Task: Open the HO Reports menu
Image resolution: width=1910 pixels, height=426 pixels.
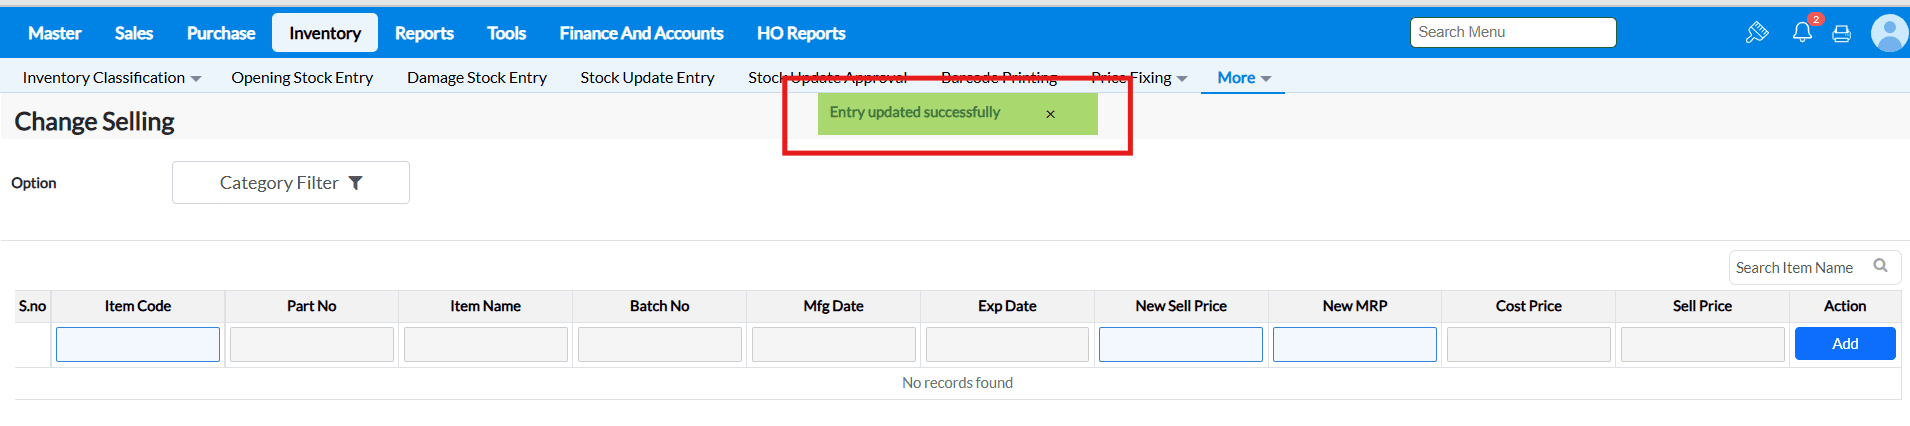Action: coord(801,33)
